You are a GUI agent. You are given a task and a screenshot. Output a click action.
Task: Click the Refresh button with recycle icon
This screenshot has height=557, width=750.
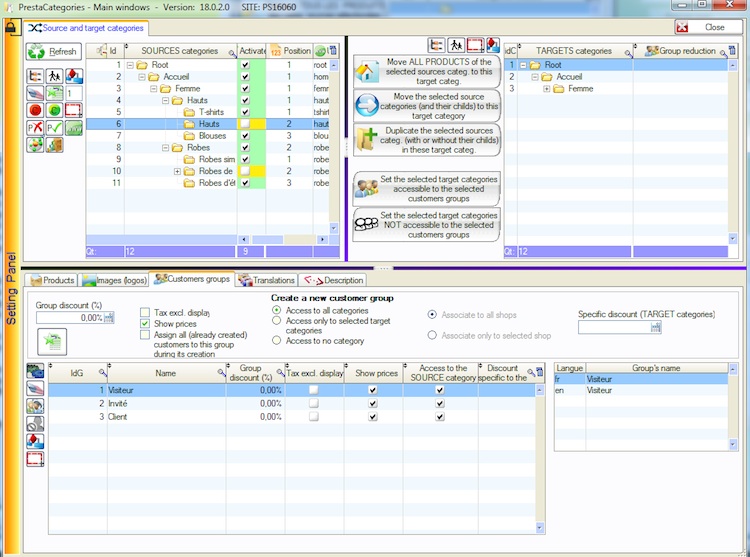[53, 51]
